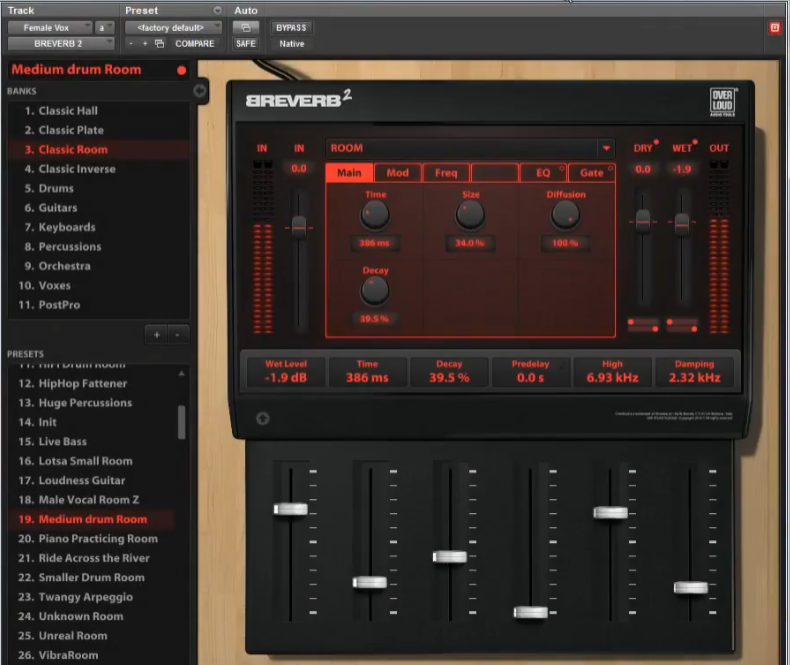Screen dimensions: 790x665
Task: Click the presets list scroll-up arrow
Action: [x=181, y=374]
